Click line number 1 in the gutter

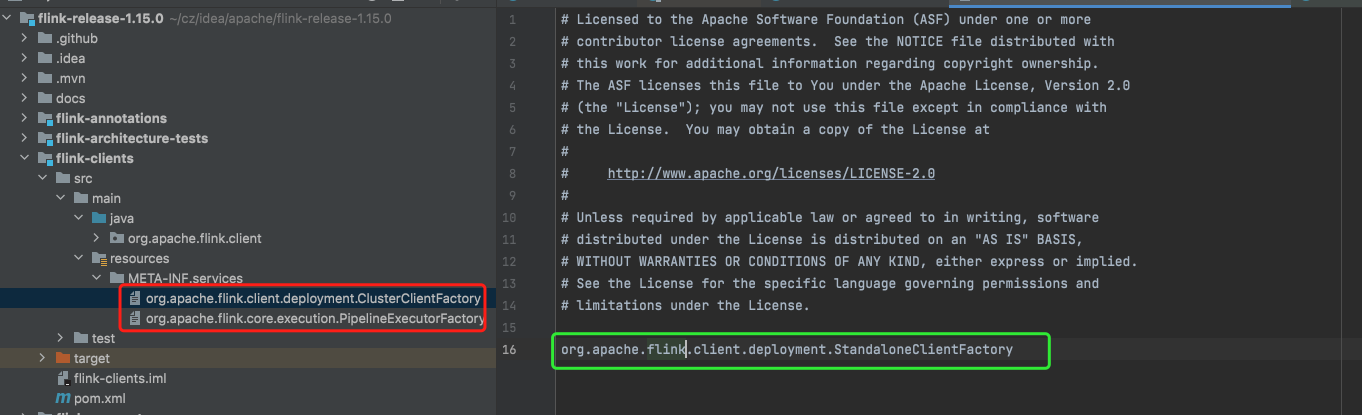[512, 20]
